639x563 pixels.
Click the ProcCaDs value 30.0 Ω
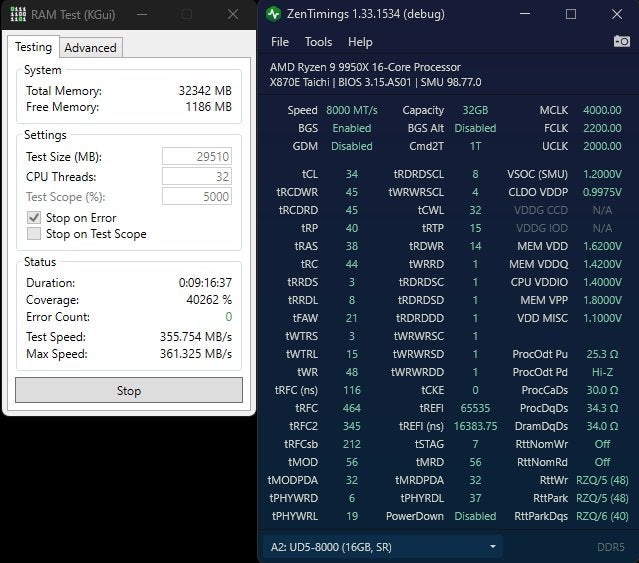click(x=602, y=390)
